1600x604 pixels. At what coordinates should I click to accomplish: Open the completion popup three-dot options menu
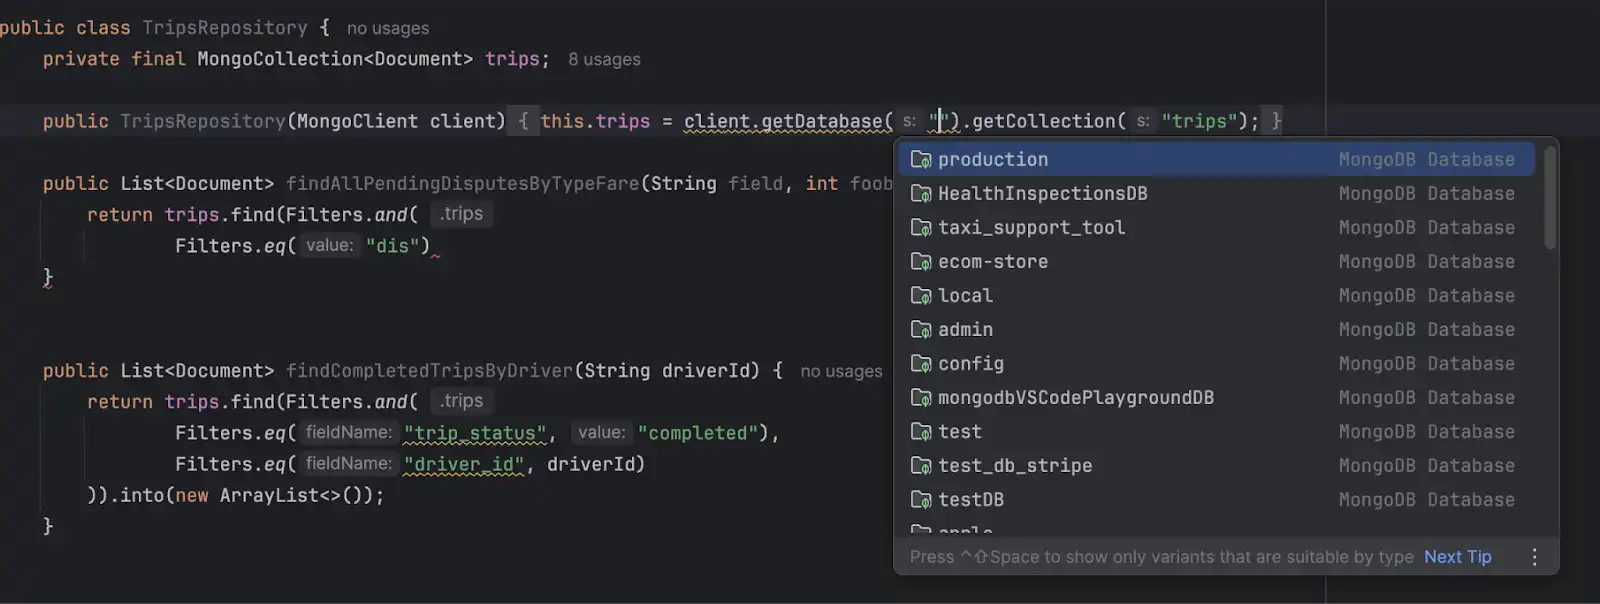pyautogui.click(x=1534, y=557)
